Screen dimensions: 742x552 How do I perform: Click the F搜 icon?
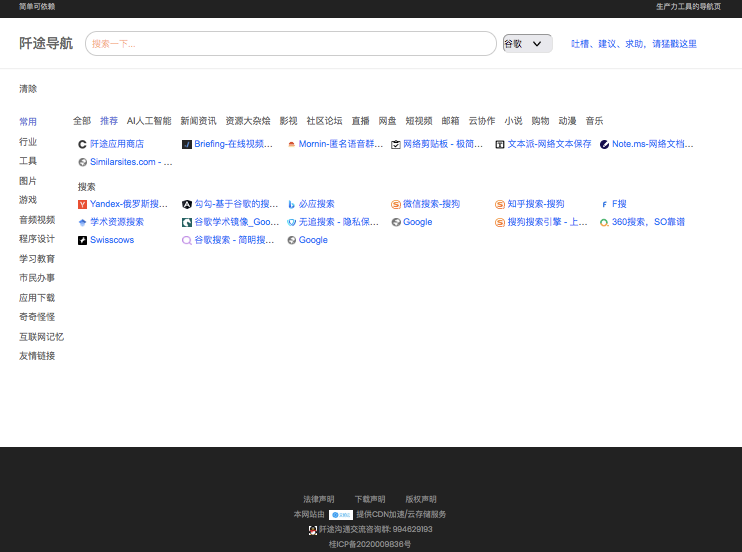pyautogui.click(x=604, y=205)
